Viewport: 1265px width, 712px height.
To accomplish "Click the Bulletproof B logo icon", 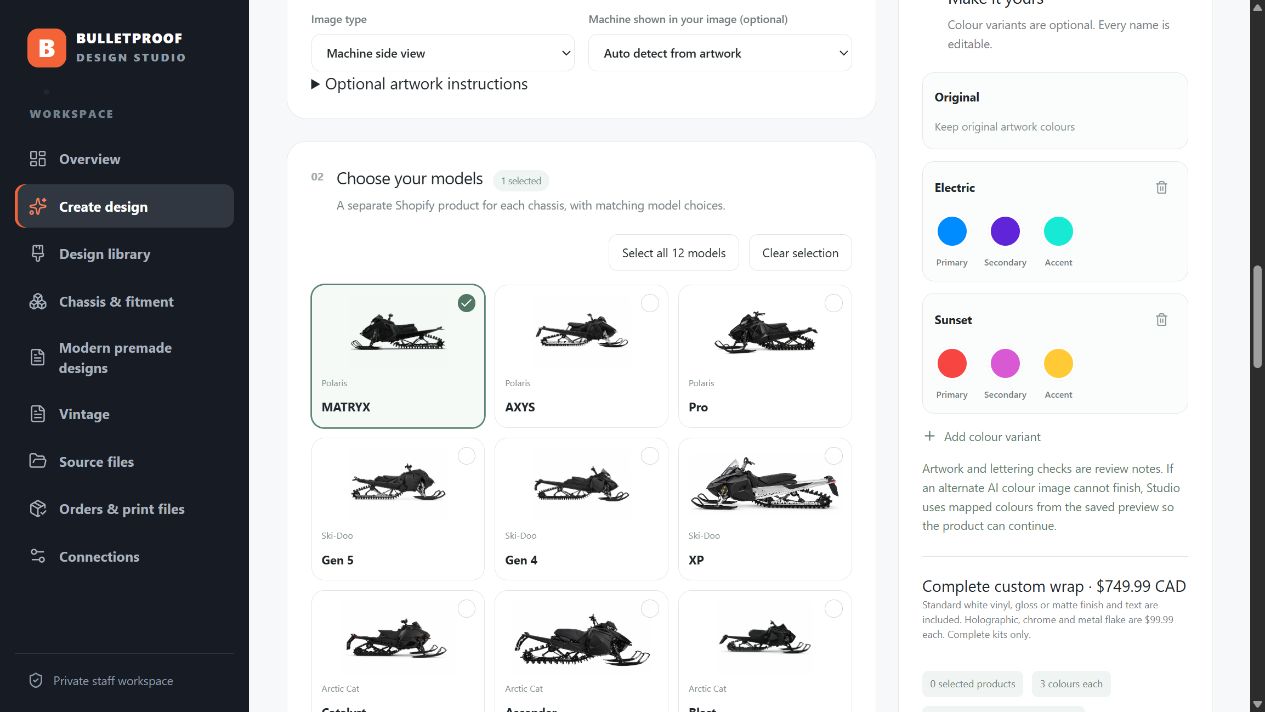I will point(46,47).
